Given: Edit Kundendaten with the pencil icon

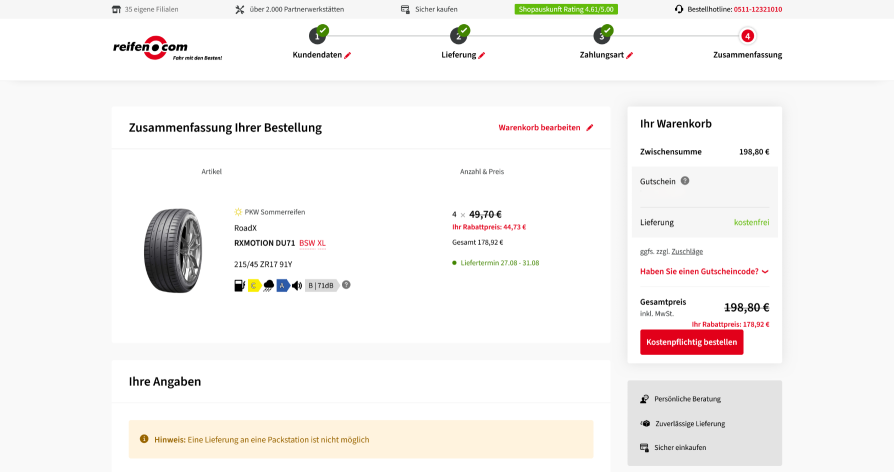Looking at the screenshot, I should point(347,55).
